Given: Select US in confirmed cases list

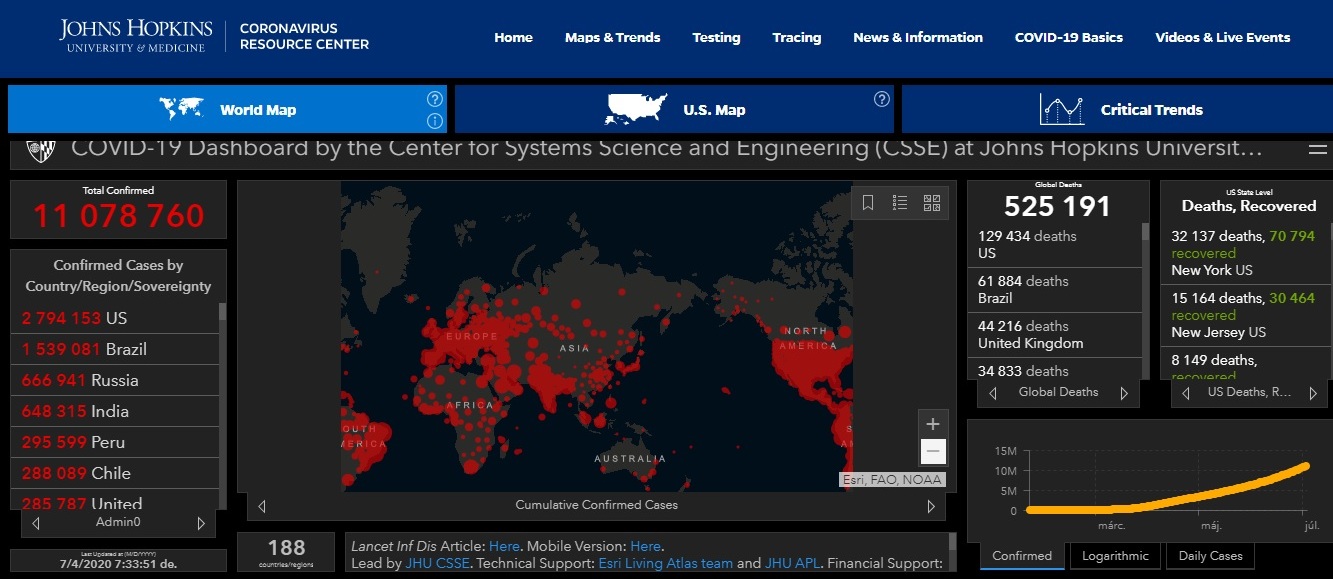Looking at the screenshot, I should tap(115, 318).
